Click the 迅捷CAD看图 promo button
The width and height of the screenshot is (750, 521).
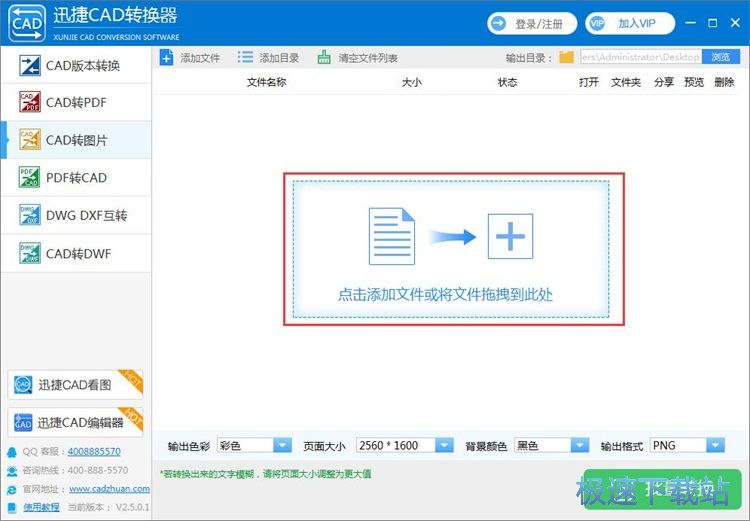pyautogui.click(x=75, y=385)
